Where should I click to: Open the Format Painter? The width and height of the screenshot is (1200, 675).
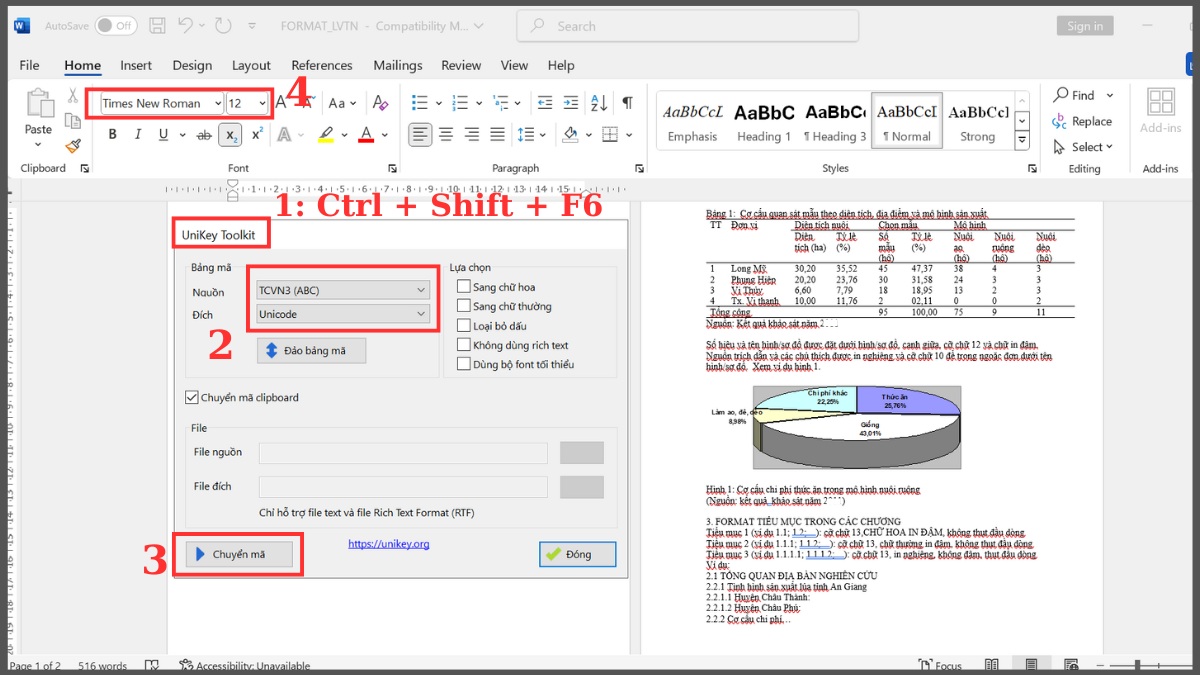coord(72,146)
